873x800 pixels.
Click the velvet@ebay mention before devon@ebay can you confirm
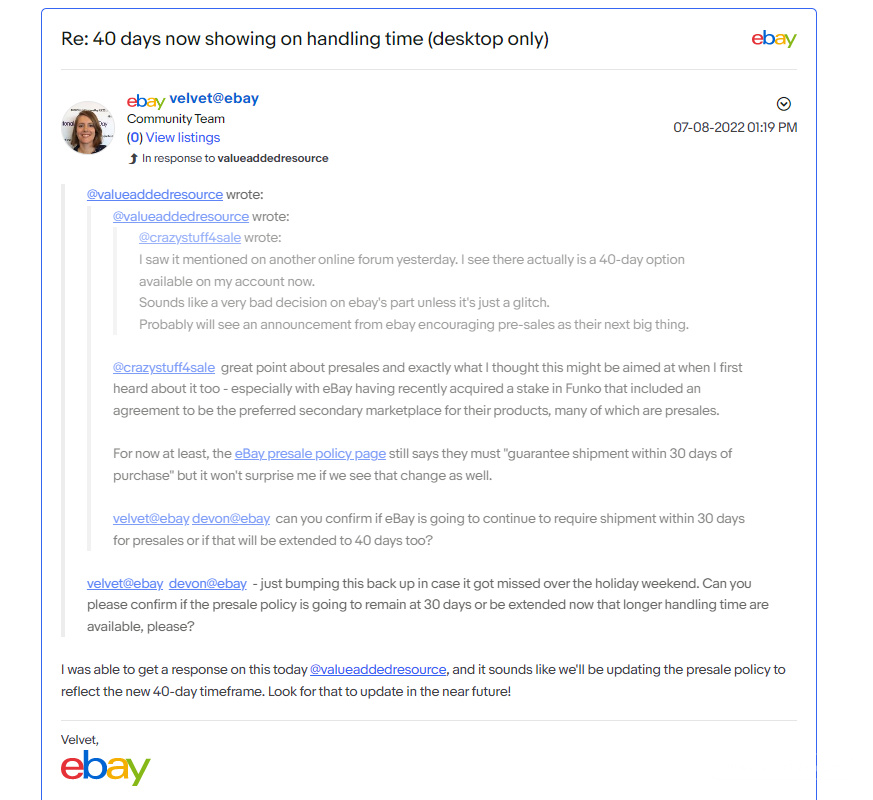click(151, 518)
